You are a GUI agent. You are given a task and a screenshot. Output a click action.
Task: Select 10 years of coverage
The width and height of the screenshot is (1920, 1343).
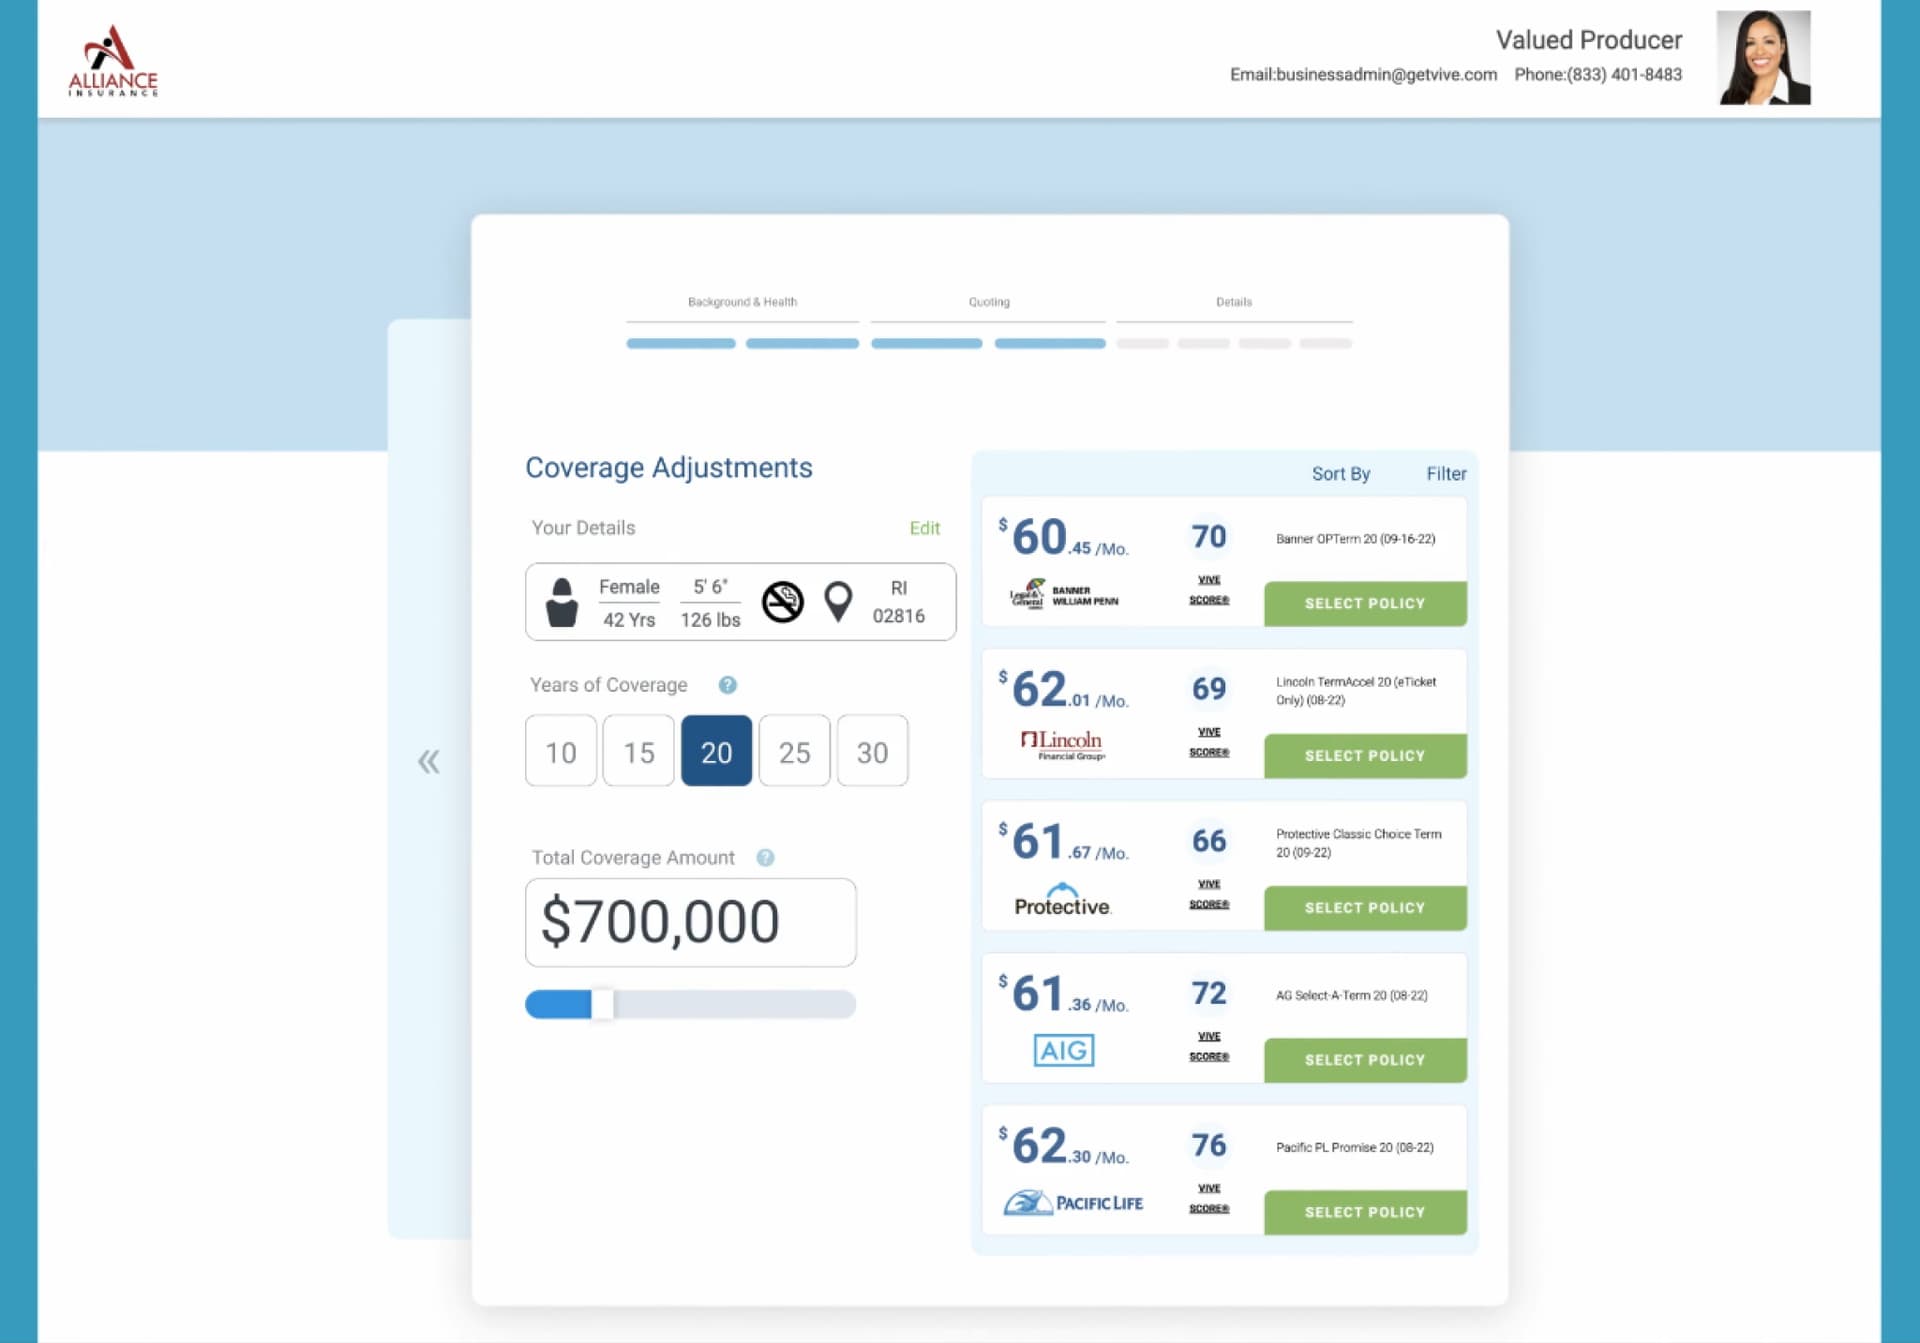point(561,751)
